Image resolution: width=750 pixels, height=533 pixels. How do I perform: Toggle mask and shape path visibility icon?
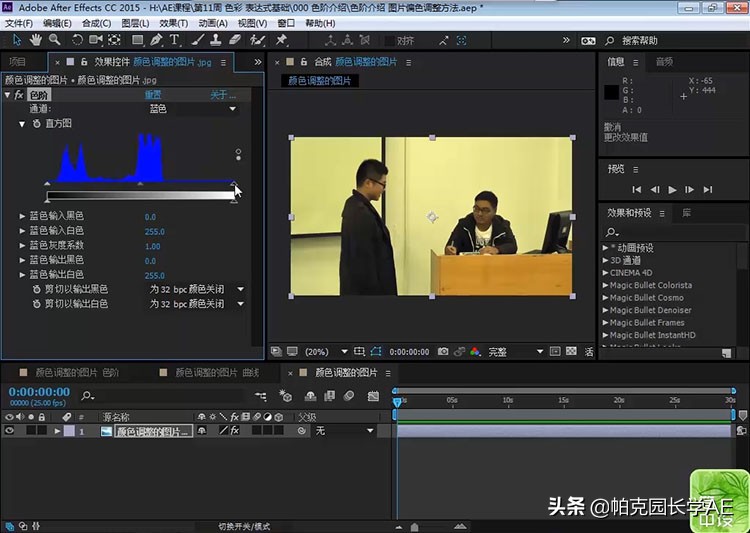tap(376, 352)
